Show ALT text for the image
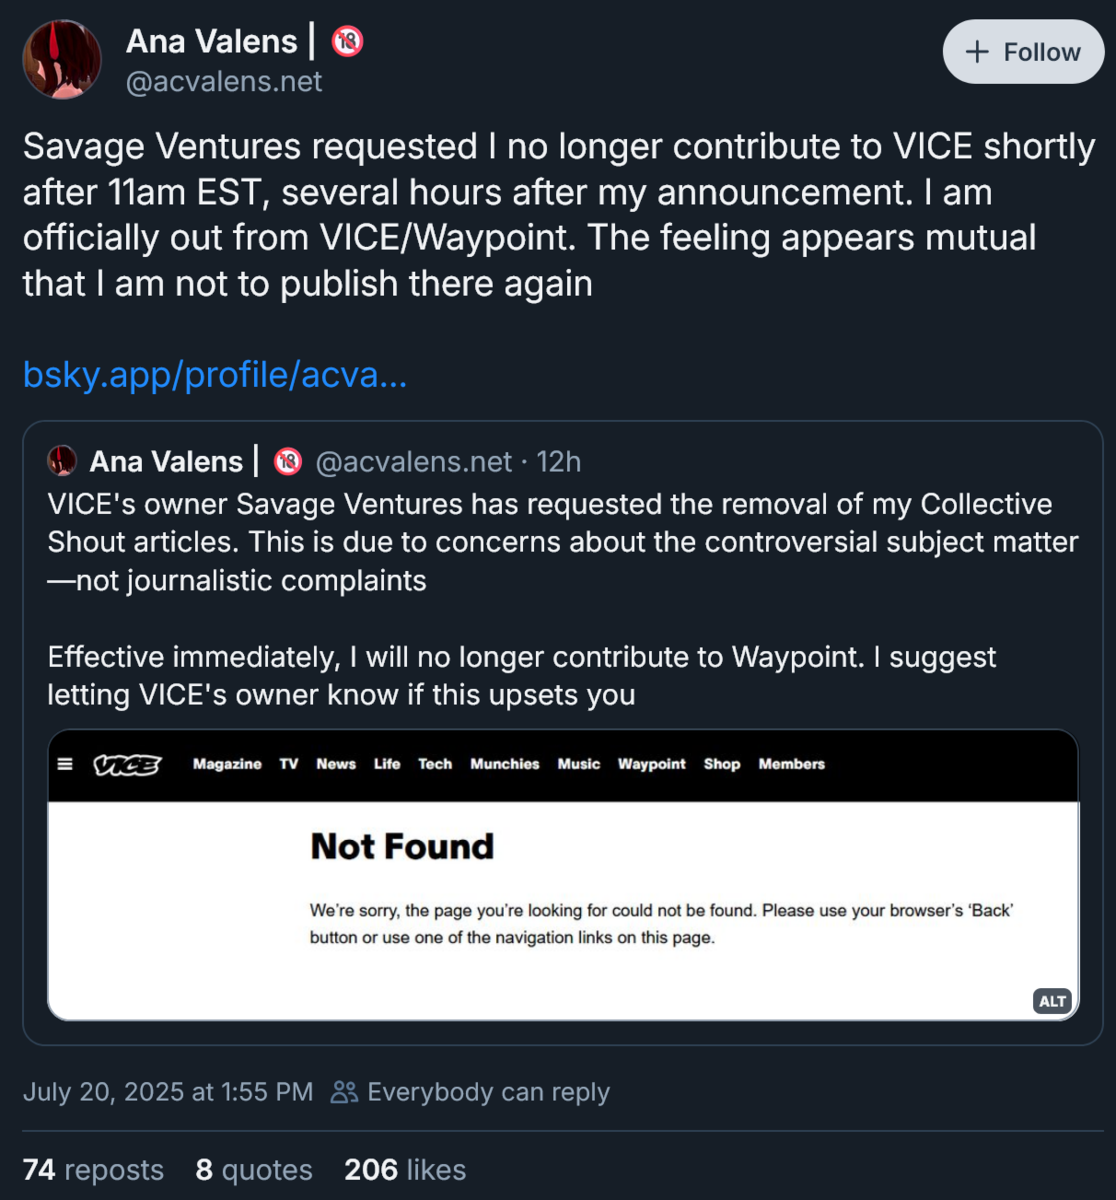 [1052, 1001]
